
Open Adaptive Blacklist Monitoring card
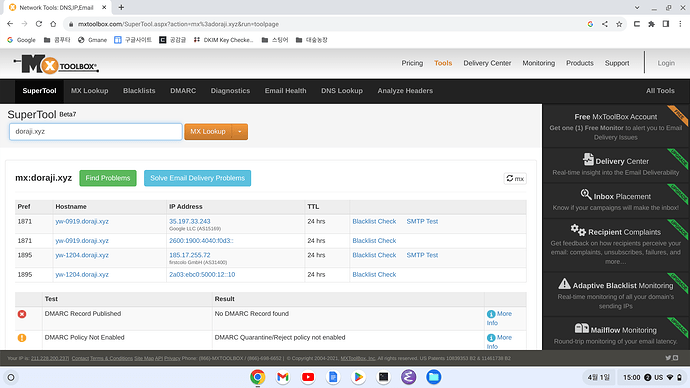616,294
